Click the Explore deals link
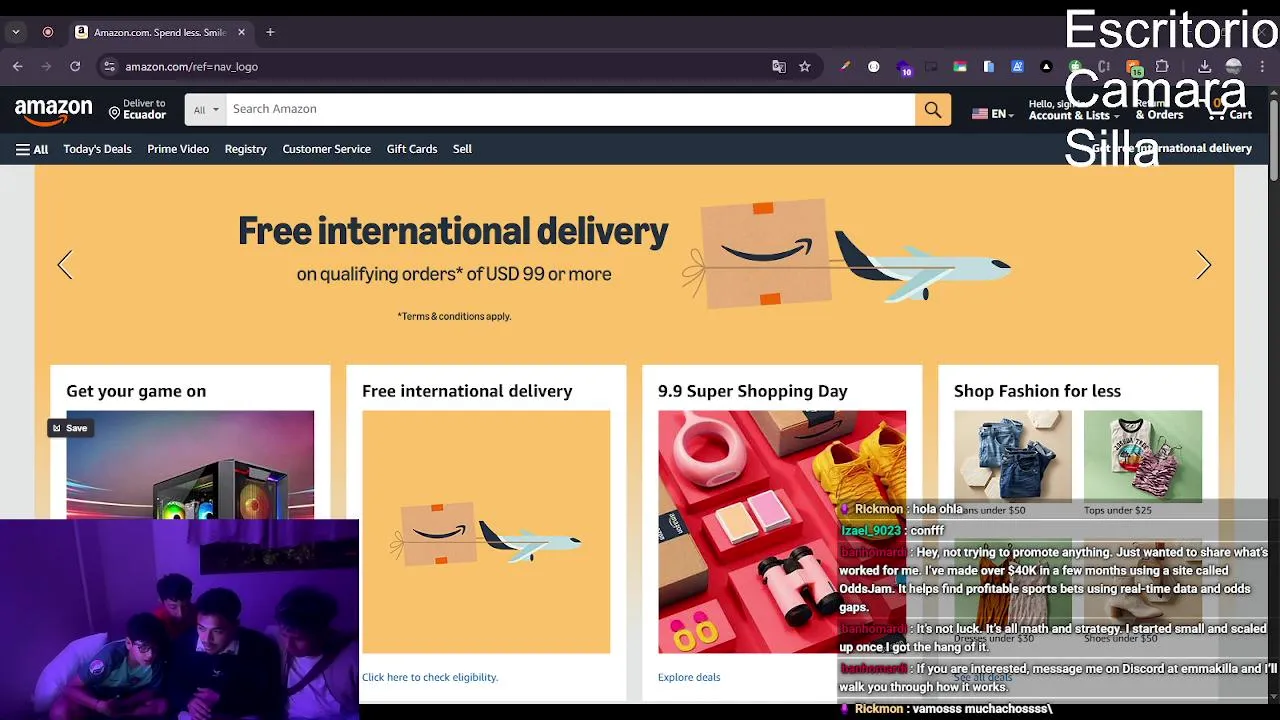Image resolution: width=1280 pixels, height=720 pixels. coord(689,677)
